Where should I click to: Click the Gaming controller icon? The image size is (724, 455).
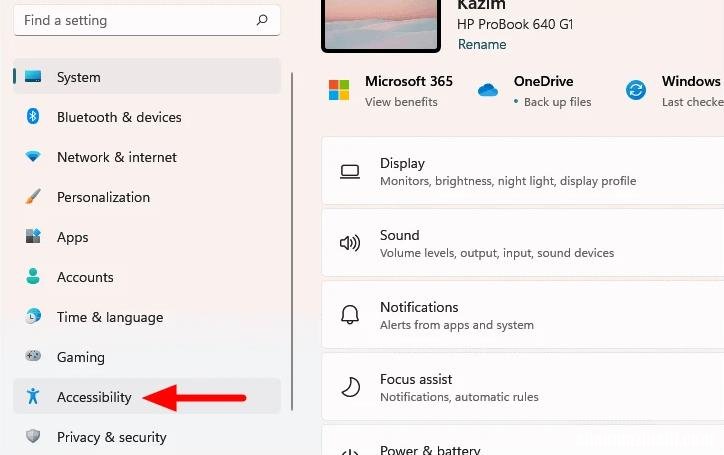point(33,356)
